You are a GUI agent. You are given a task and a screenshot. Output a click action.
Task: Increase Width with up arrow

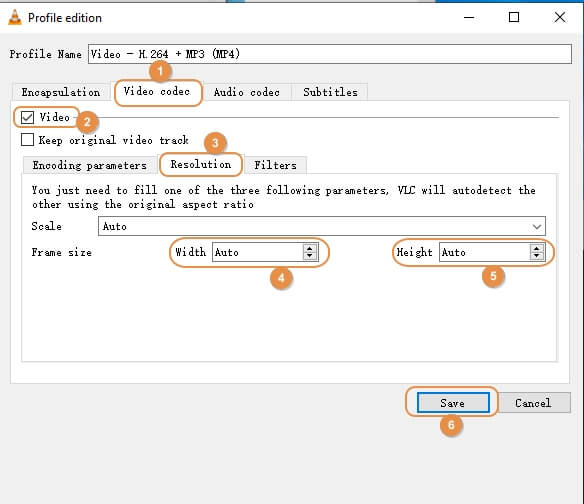310,248
